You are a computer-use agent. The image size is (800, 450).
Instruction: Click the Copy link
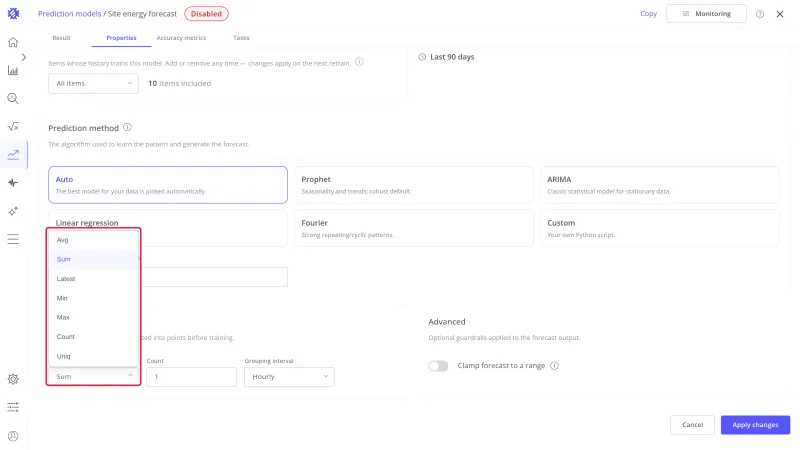click(648, 14)
